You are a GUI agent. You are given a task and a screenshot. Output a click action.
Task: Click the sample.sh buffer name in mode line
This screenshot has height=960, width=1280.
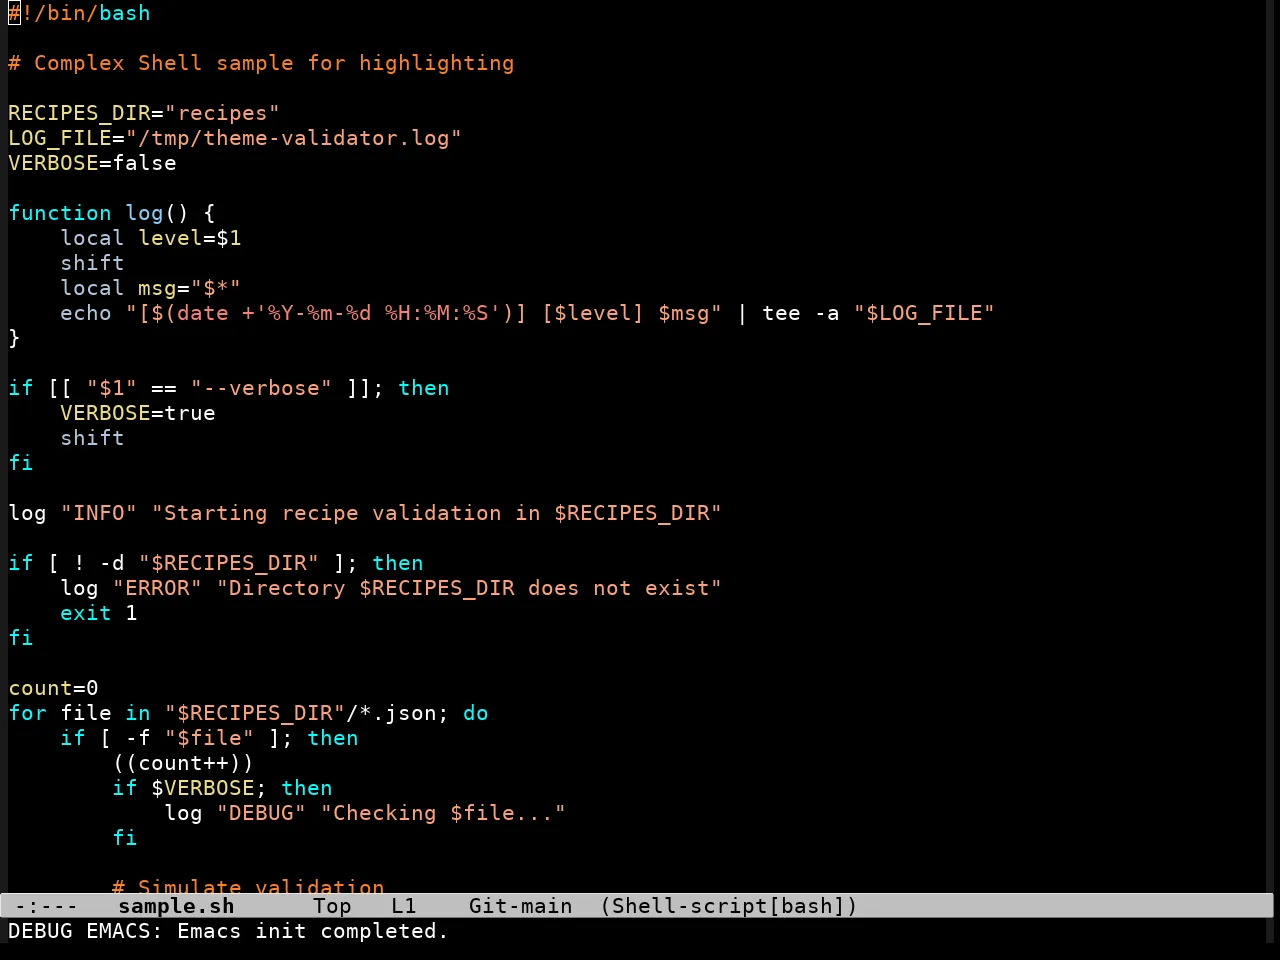click(176, 906)
